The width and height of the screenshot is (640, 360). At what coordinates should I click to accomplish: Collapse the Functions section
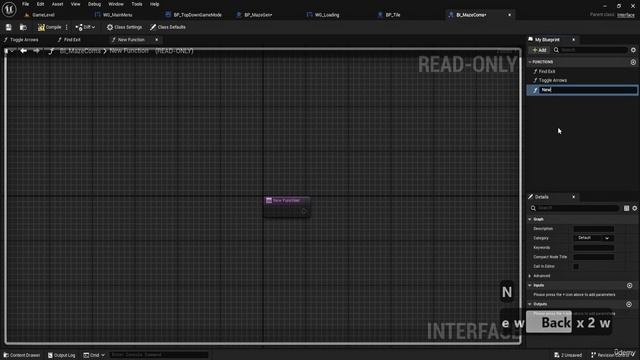tap(530, 62)
